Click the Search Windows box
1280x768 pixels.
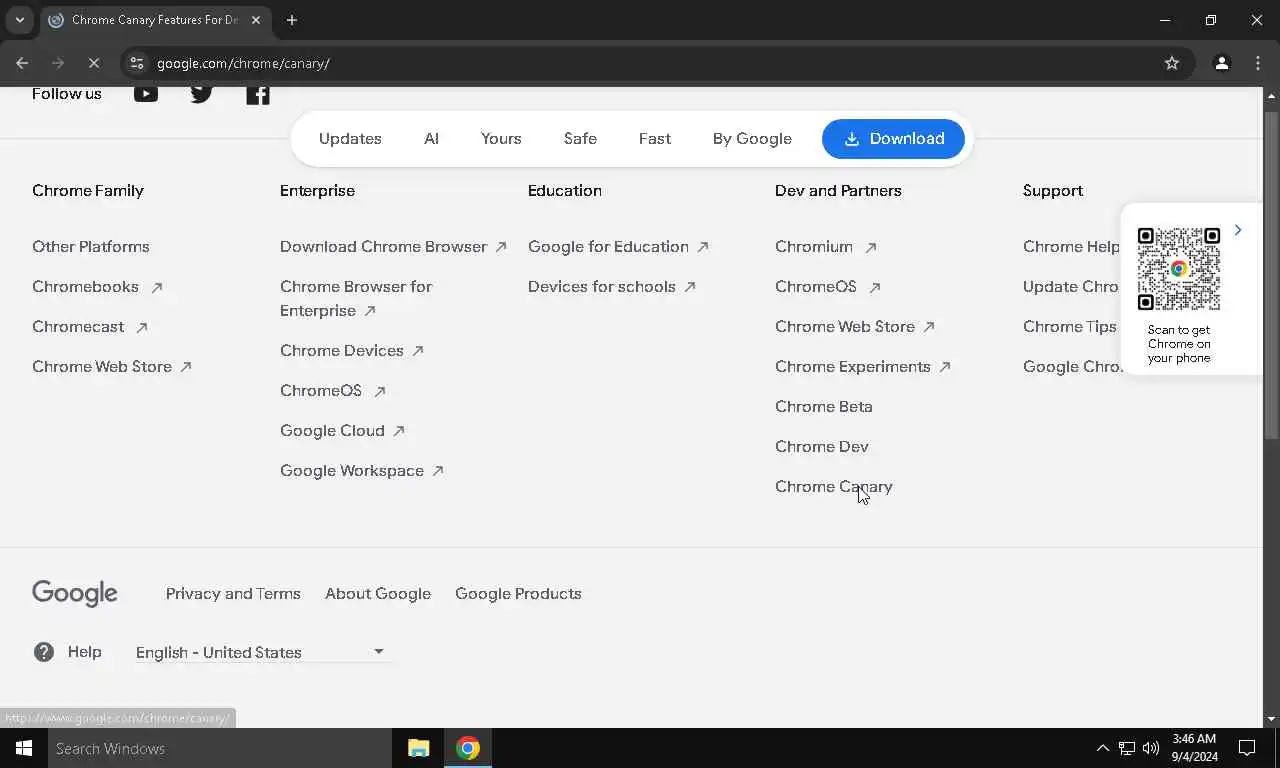point(220,748)
